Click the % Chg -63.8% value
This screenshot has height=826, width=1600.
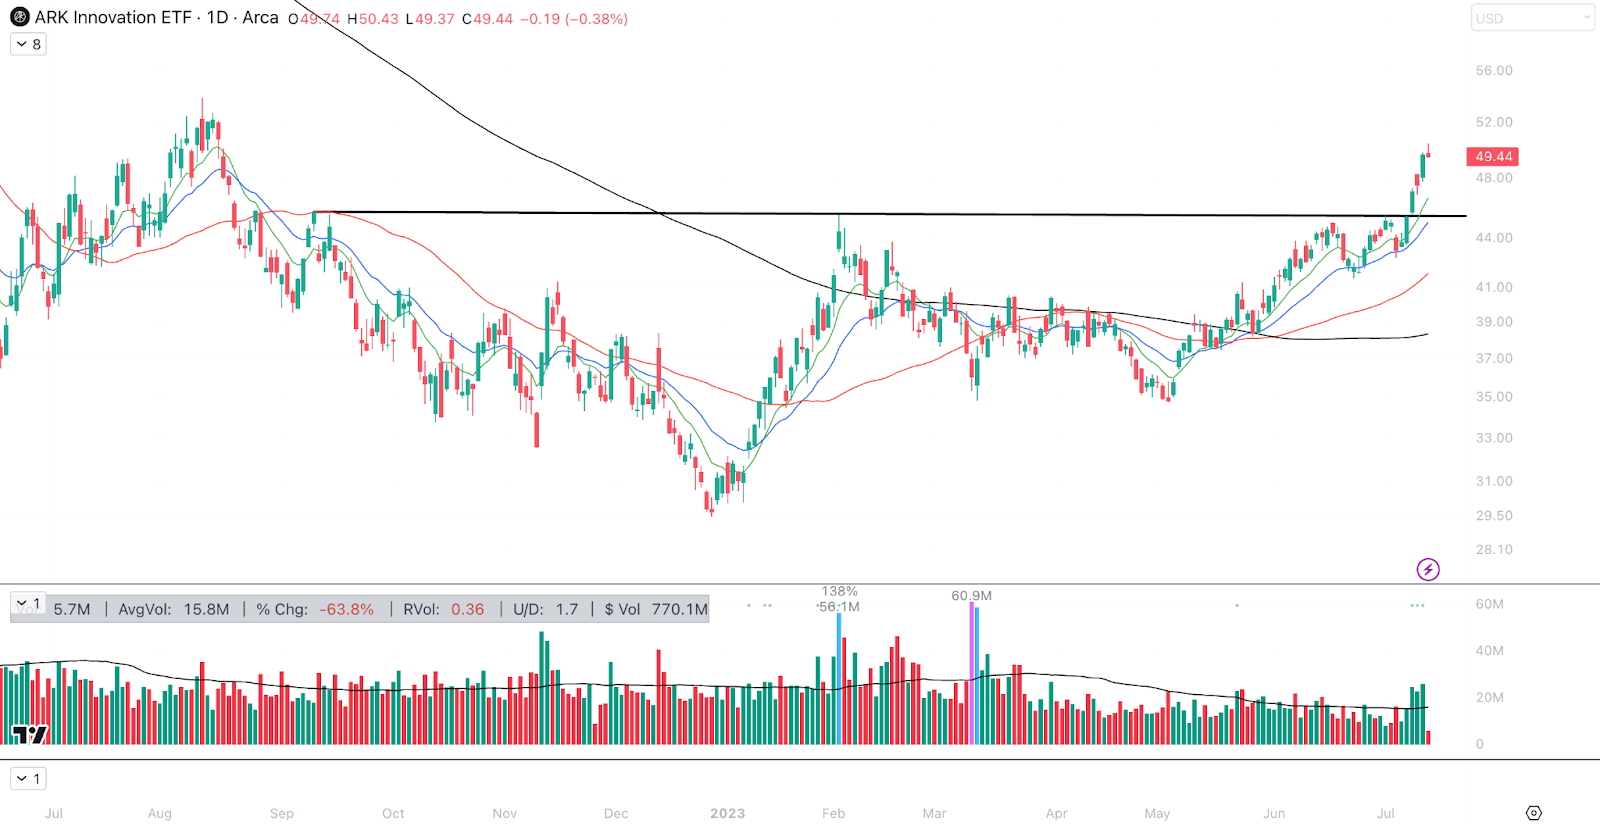click(x=315, y=609)
